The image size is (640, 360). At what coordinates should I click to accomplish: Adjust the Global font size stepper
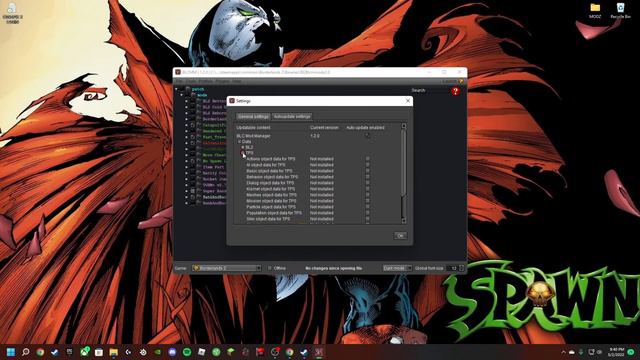(462, 268)
